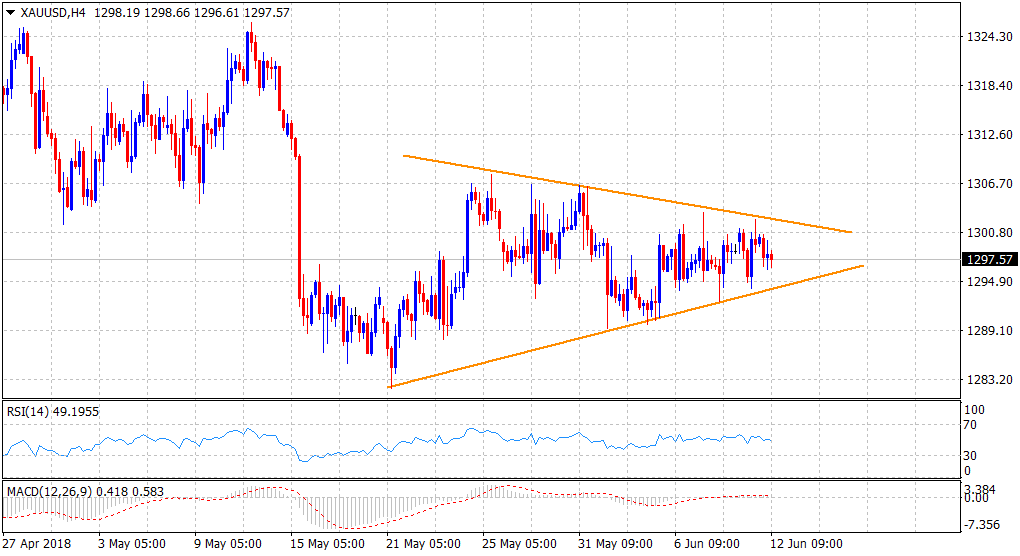Viewport: 1020px width, 556px height.
Task: Click the current price tag 1297.57
Action: [989, 259]
